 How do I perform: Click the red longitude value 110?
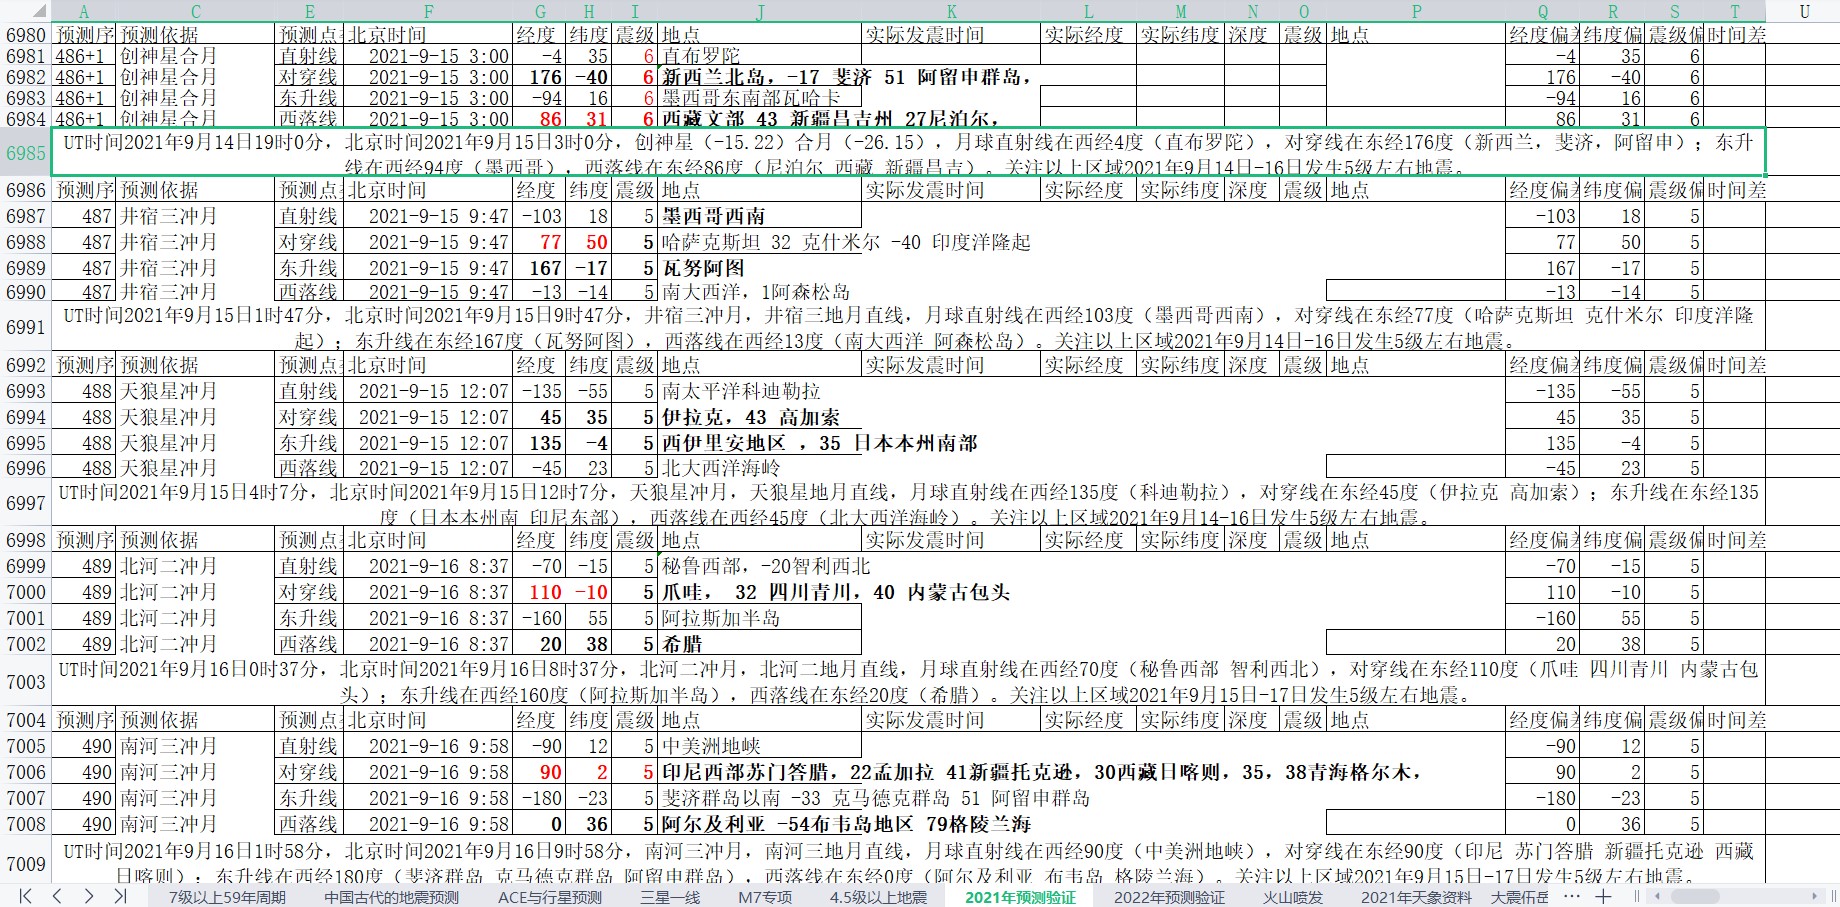point(540,592)
